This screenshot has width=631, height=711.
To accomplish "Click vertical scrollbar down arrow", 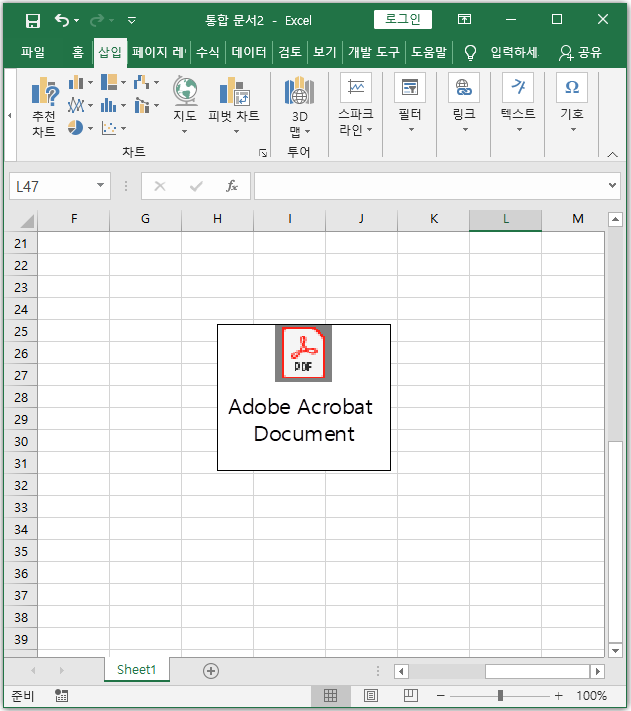I will [x=615, y=650].
